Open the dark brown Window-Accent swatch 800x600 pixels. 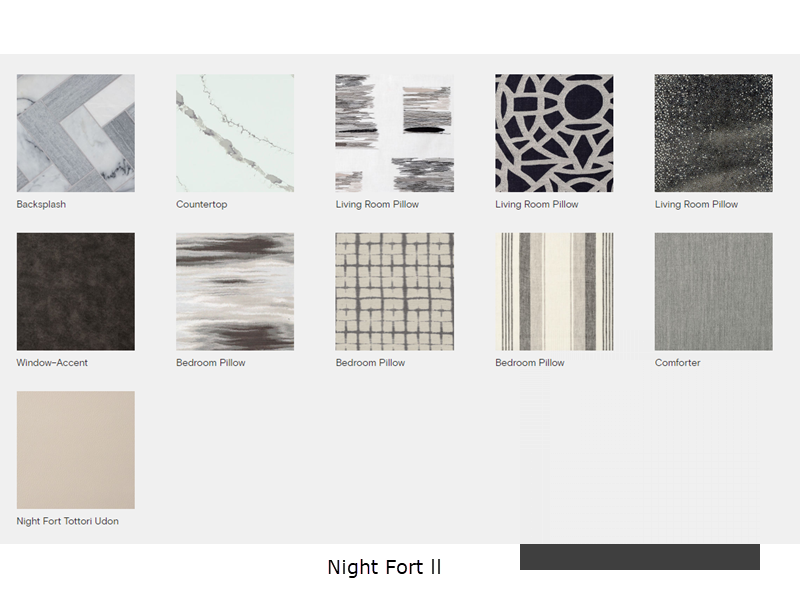[x=76, y=291]
